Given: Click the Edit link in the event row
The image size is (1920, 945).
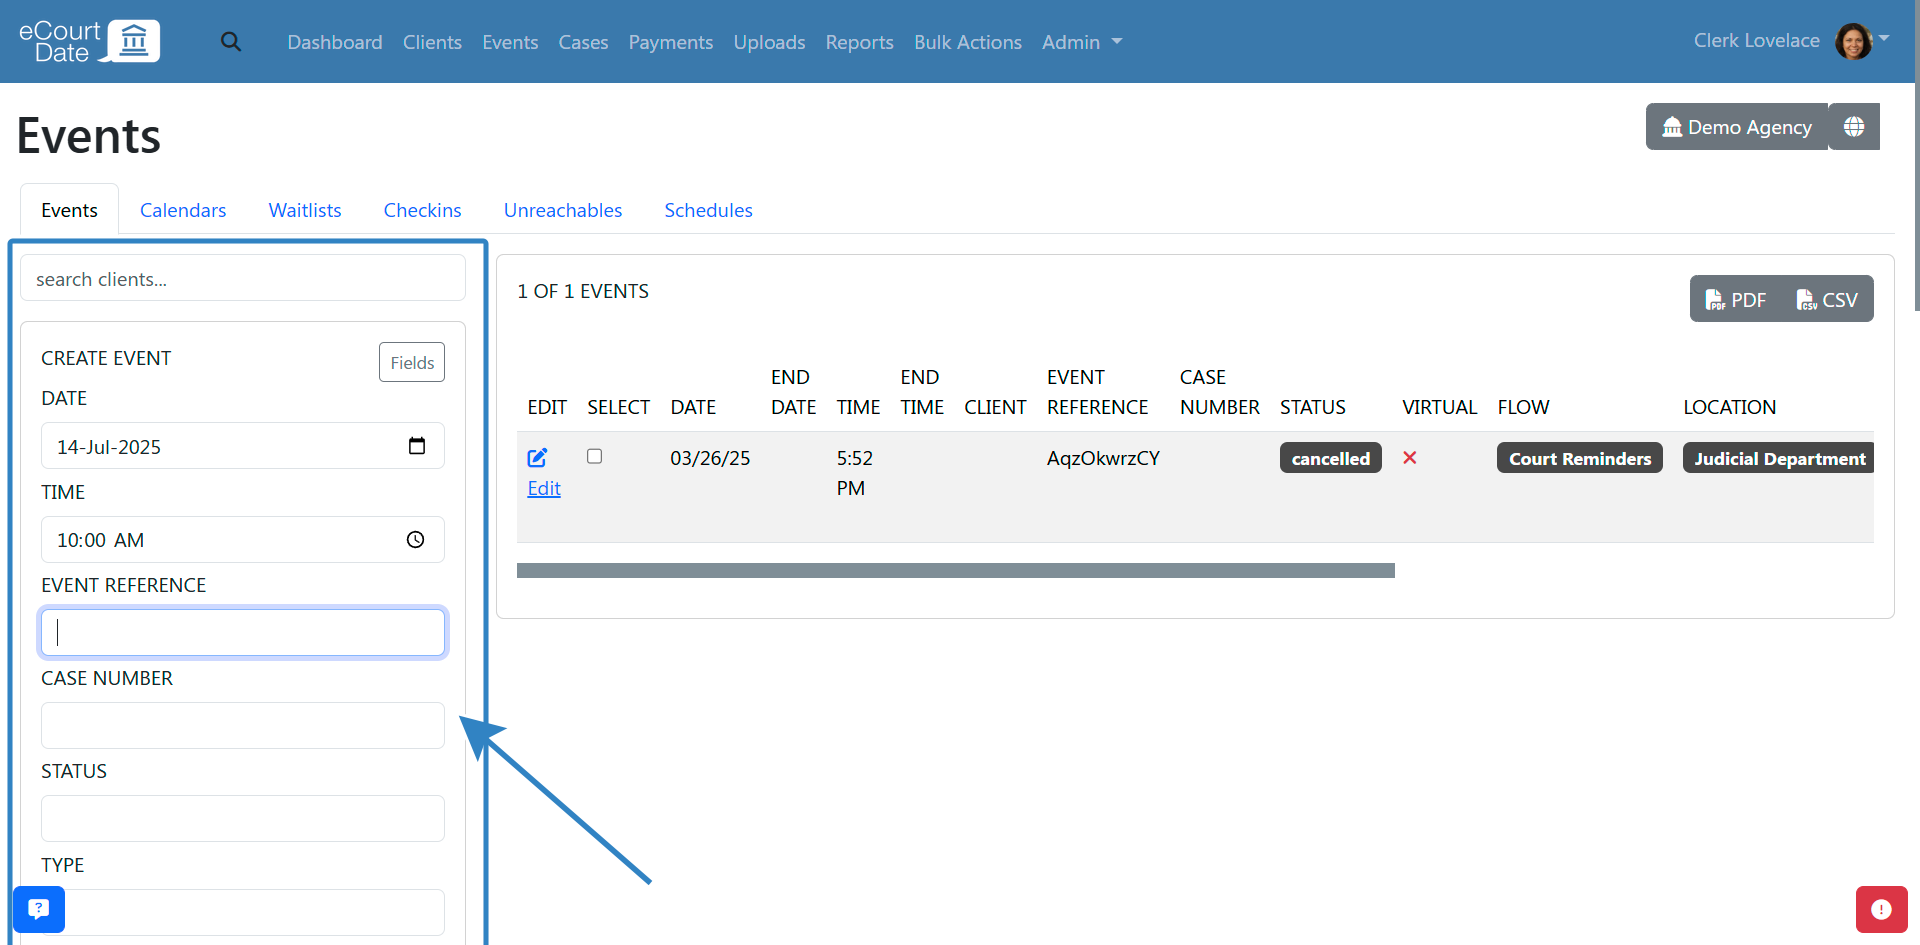Looking at the screenshot, I should click(544, 488).
